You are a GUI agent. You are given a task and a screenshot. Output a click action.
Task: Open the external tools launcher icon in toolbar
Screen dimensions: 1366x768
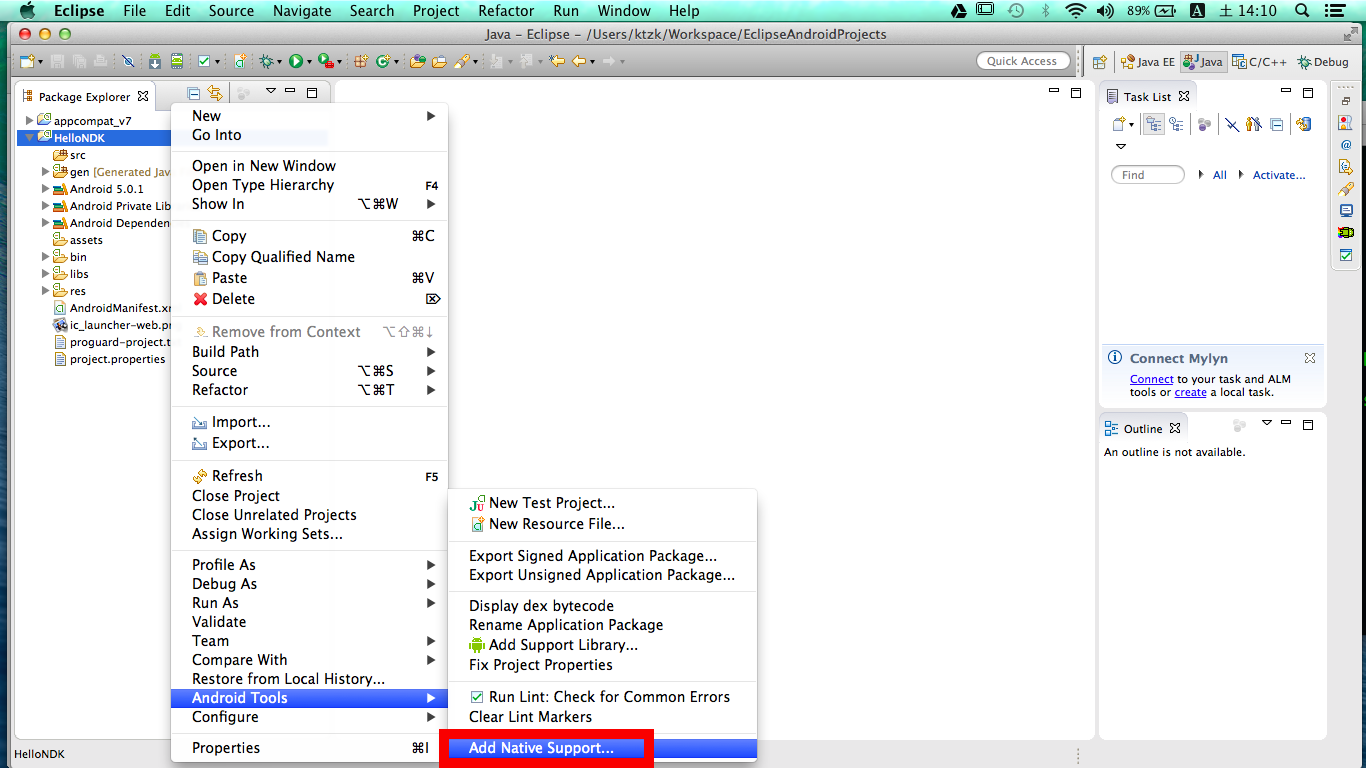tap(327, 62)
